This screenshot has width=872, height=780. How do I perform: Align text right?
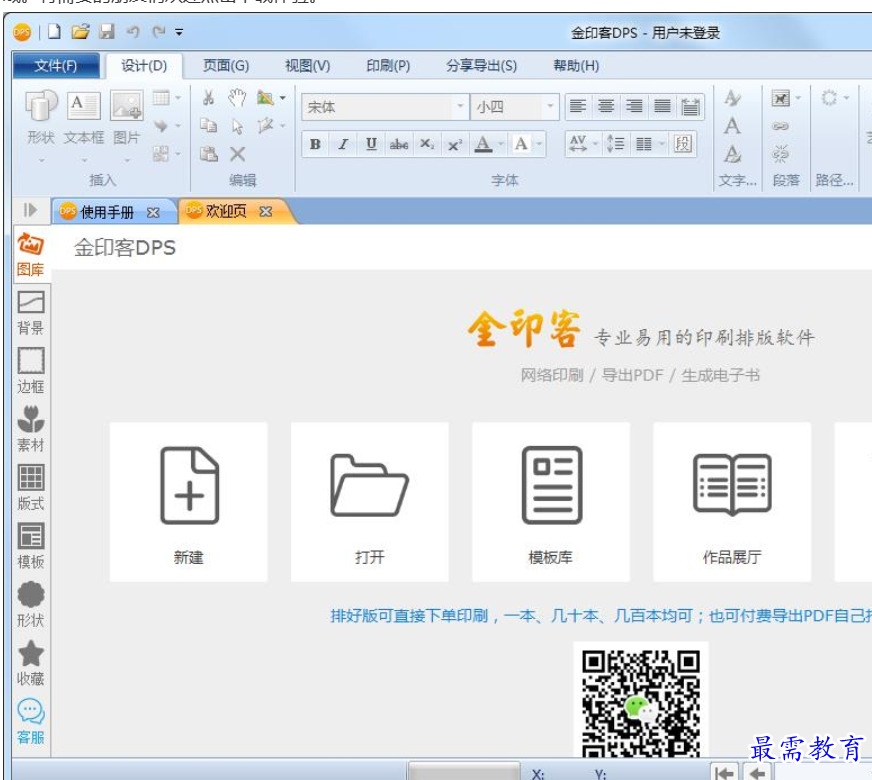pos(634,106)
